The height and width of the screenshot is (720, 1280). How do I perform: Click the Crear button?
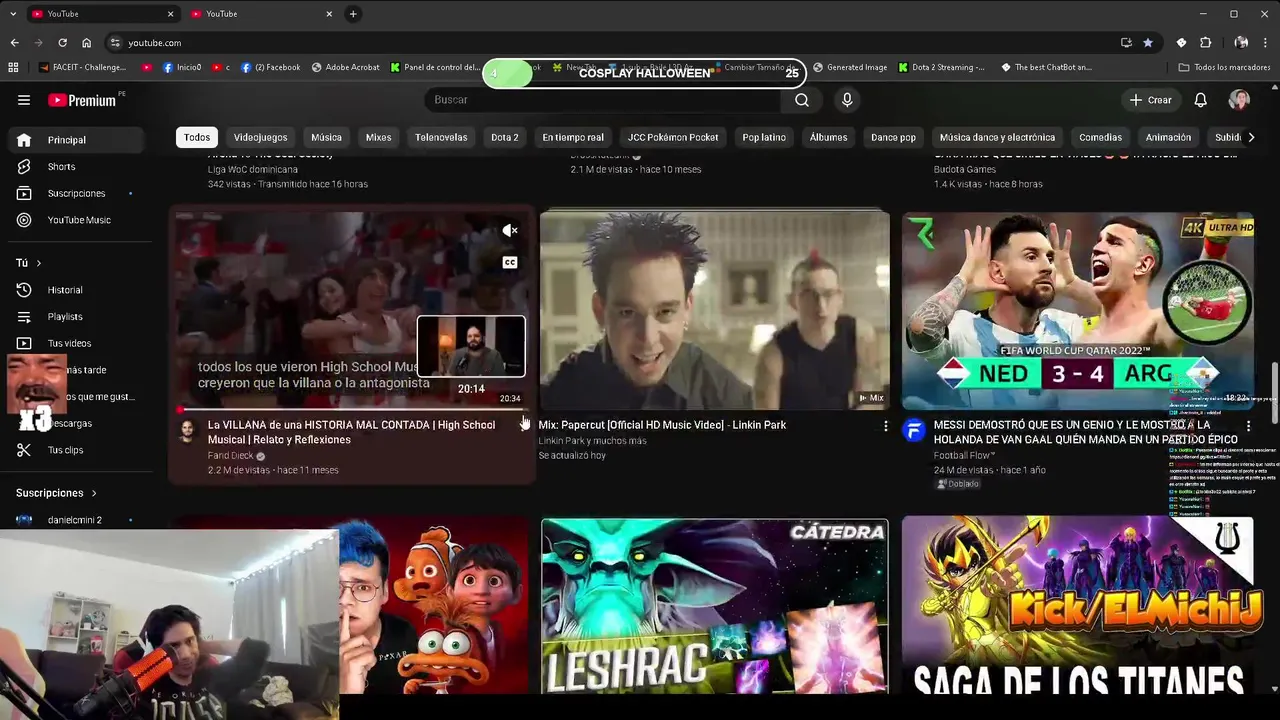tap(1150, 100)
